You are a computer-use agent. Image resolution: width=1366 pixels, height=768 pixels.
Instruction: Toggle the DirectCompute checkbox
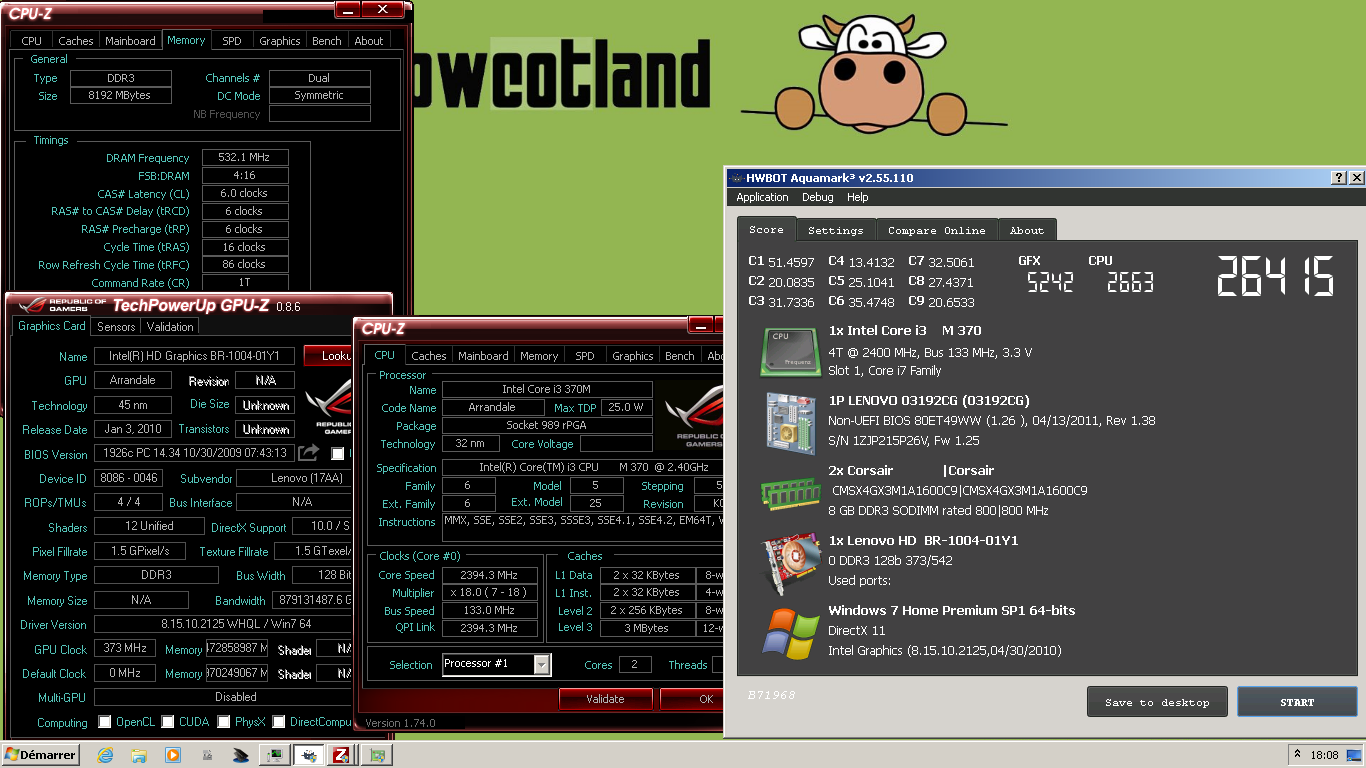279,722
